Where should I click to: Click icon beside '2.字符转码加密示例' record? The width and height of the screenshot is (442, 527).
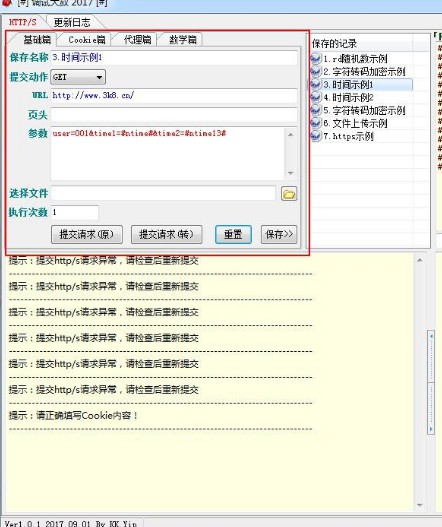point(316,71)
